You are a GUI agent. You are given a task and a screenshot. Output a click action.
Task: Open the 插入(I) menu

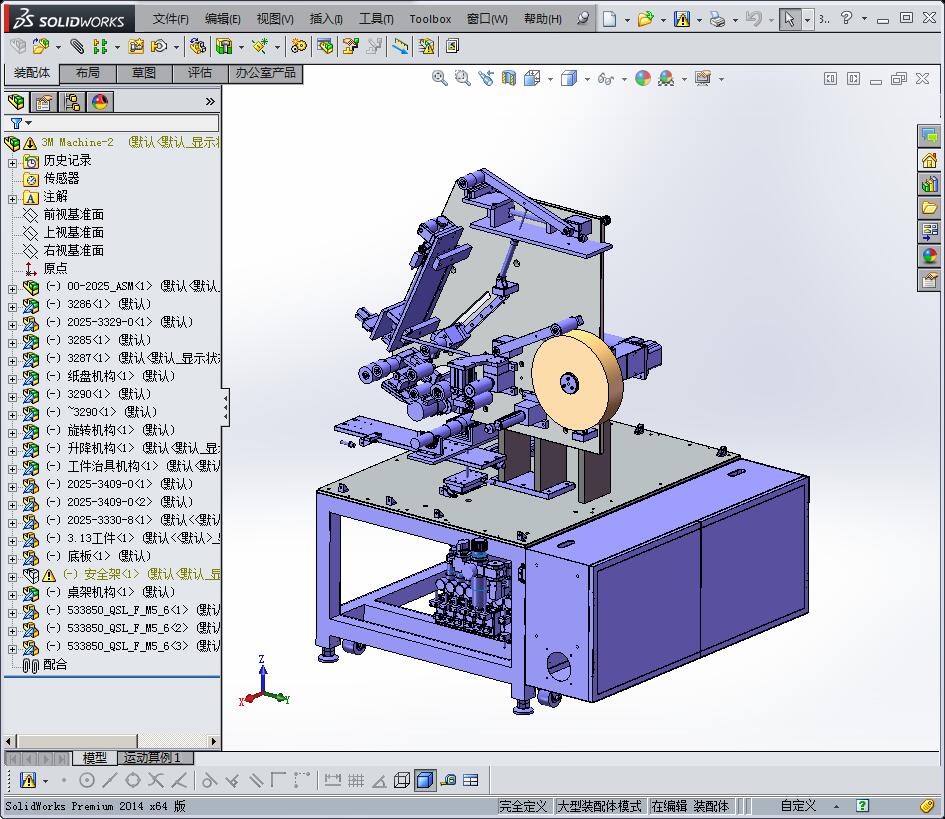coord(326,19)
